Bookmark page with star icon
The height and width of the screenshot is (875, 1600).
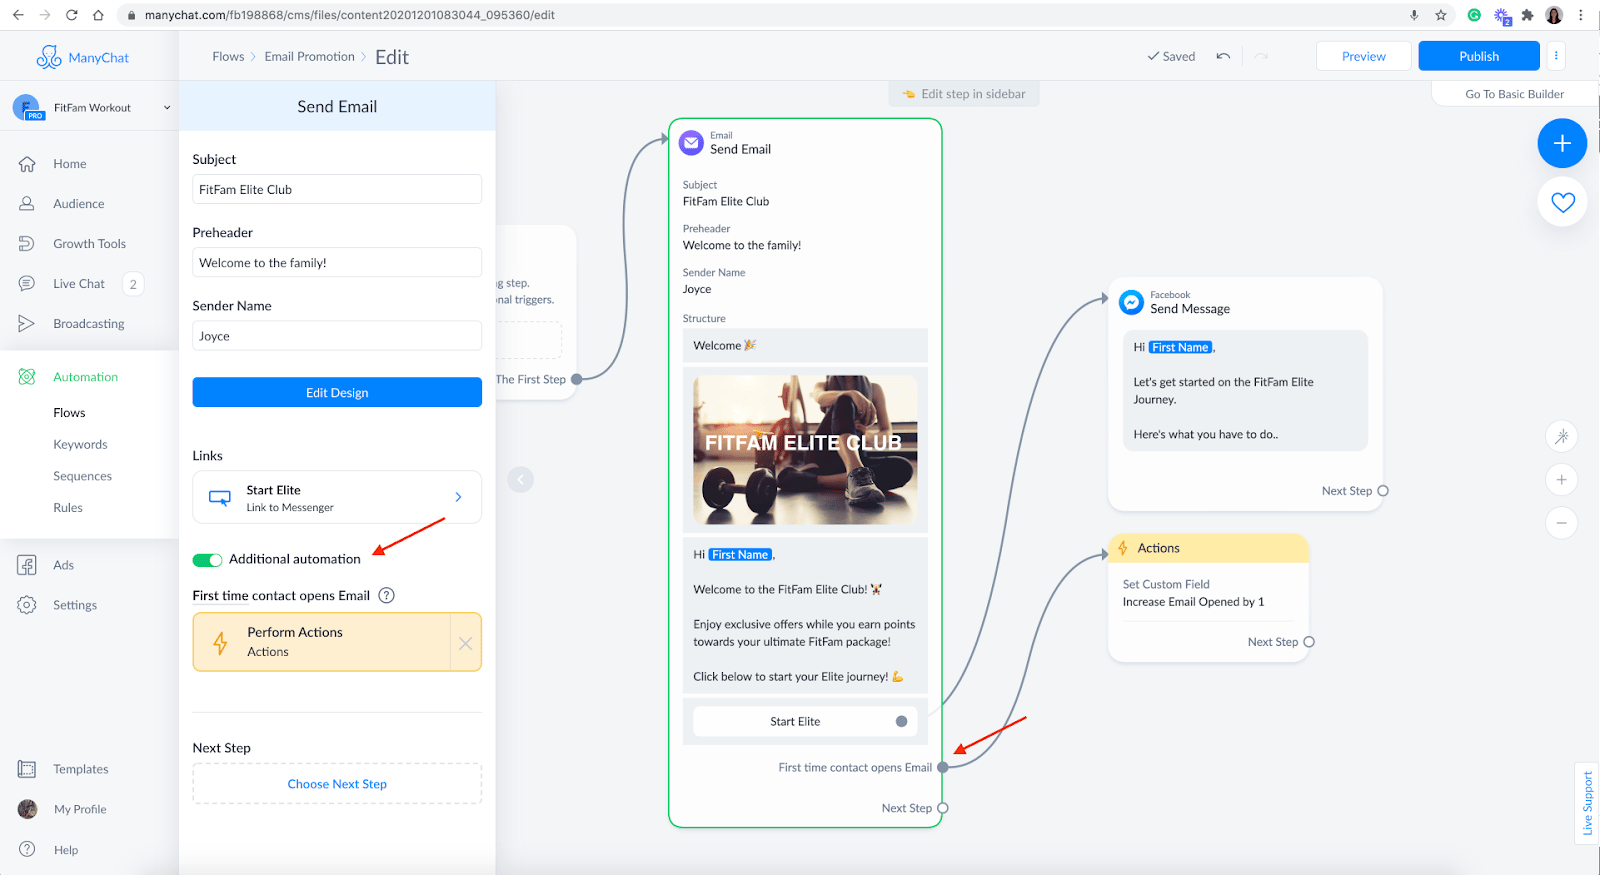(1440, 15)
